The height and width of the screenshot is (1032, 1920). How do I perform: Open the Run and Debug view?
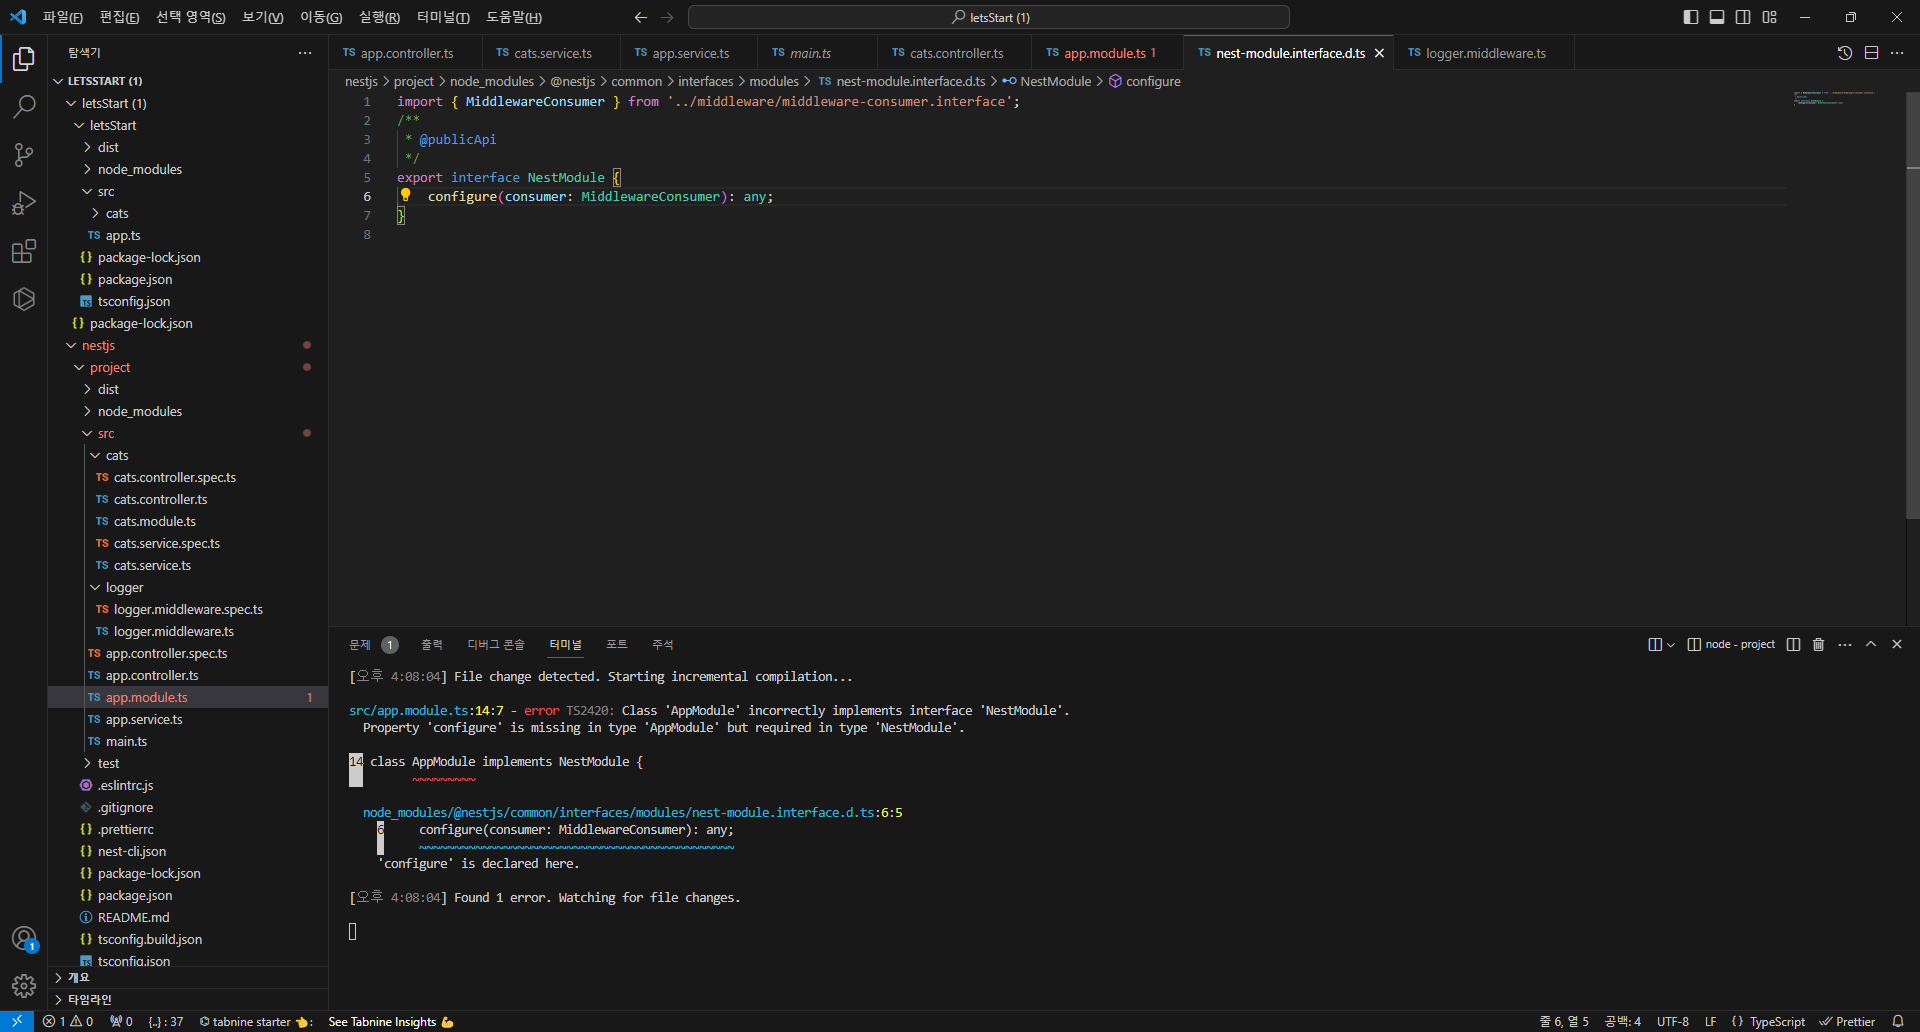(x=24, y=203)
